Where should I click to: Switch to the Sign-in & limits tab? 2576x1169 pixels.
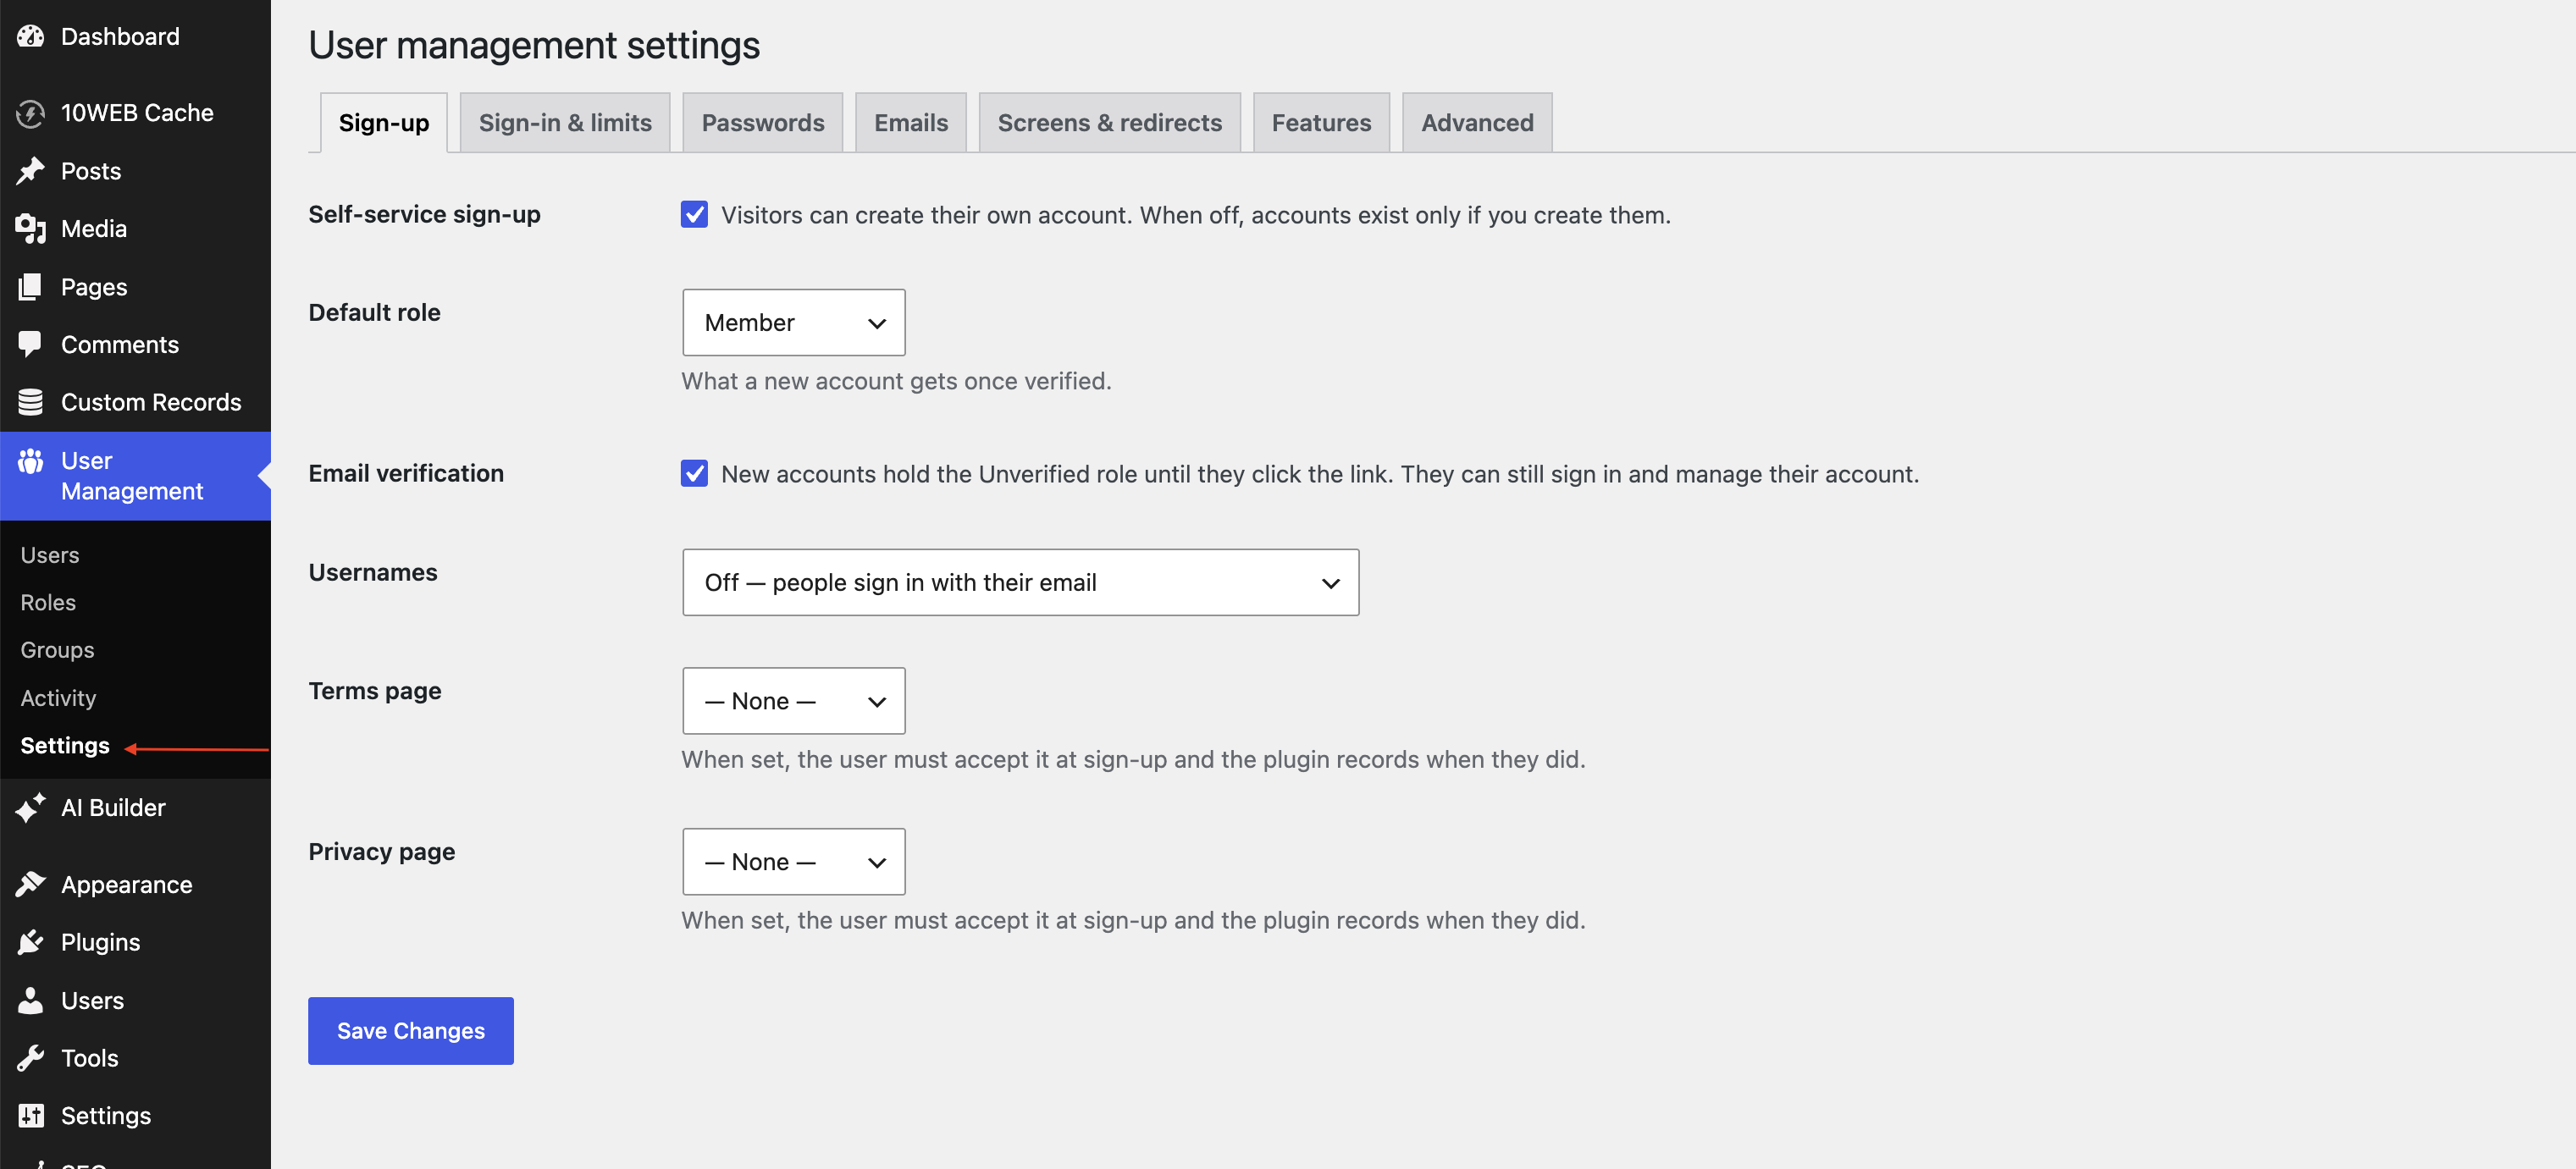coord(565,123)
